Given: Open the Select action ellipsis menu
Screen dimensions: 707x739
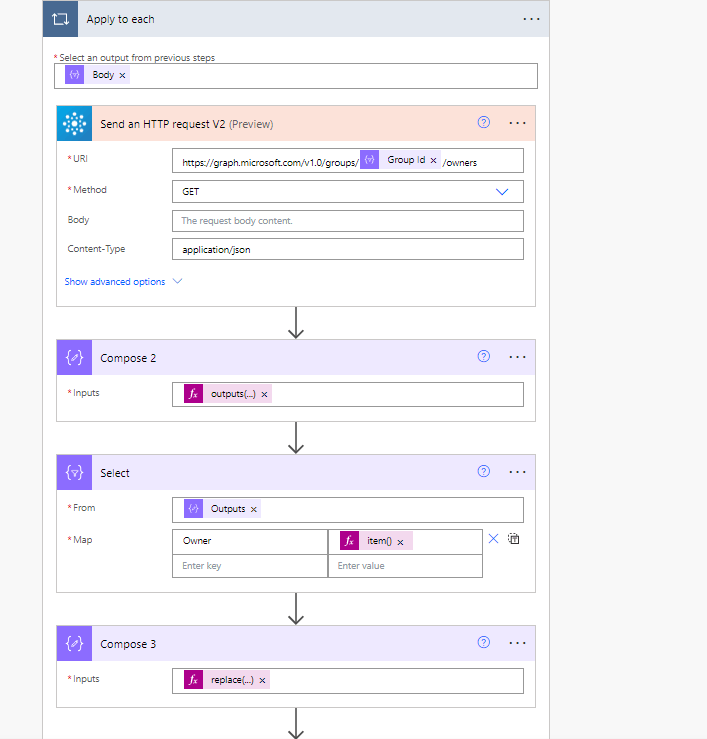Looking at the screenshot, I should (517, 472).
